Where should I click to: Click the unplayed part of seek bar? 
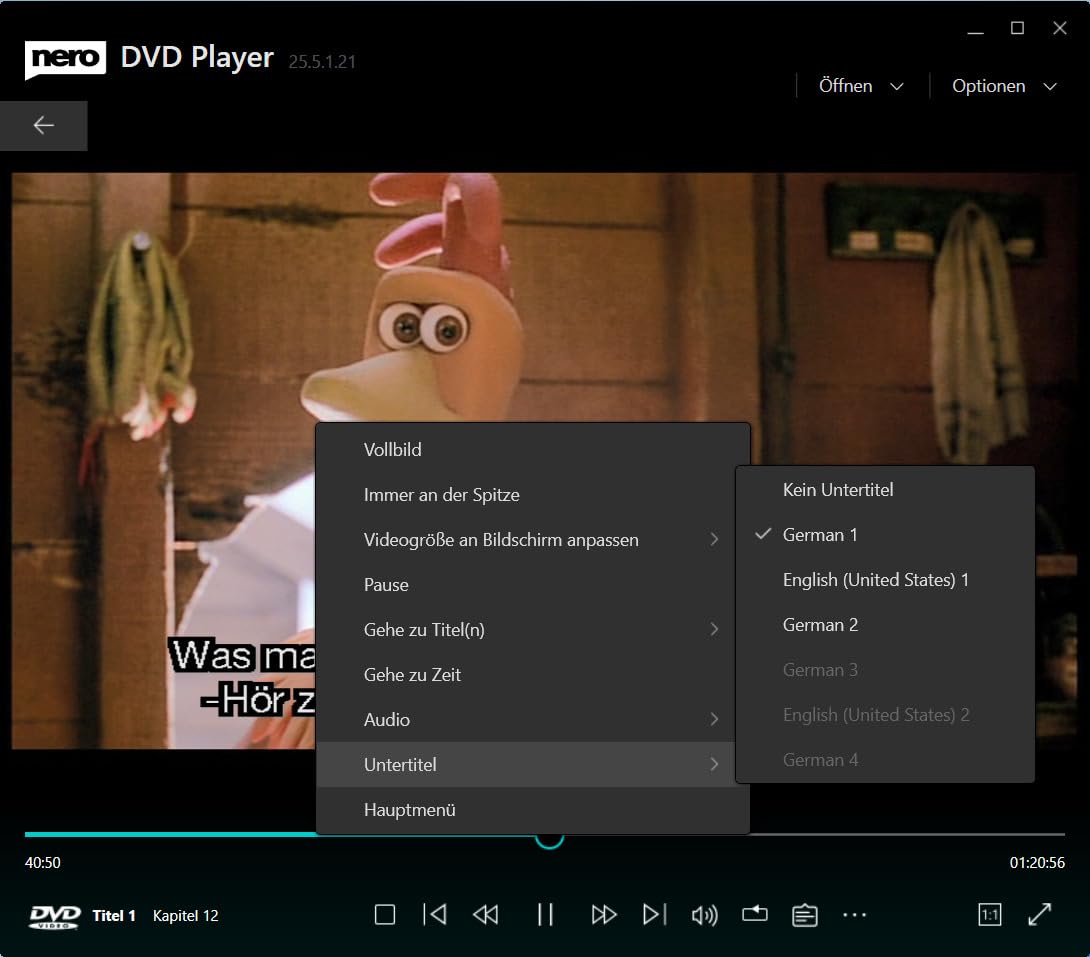coord(907,833)
